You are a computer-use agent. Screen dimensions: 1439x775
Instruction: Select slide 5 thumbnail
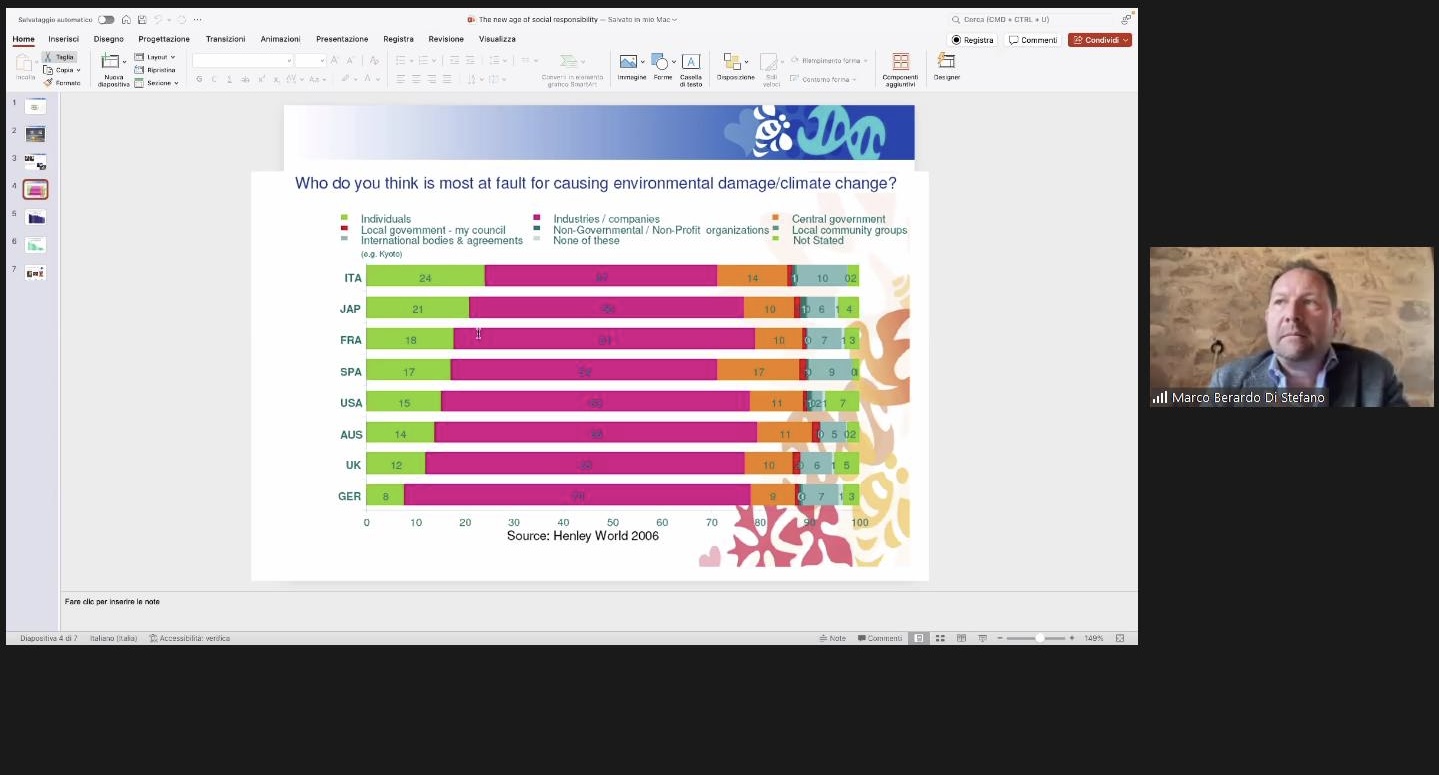pos(36,217)
